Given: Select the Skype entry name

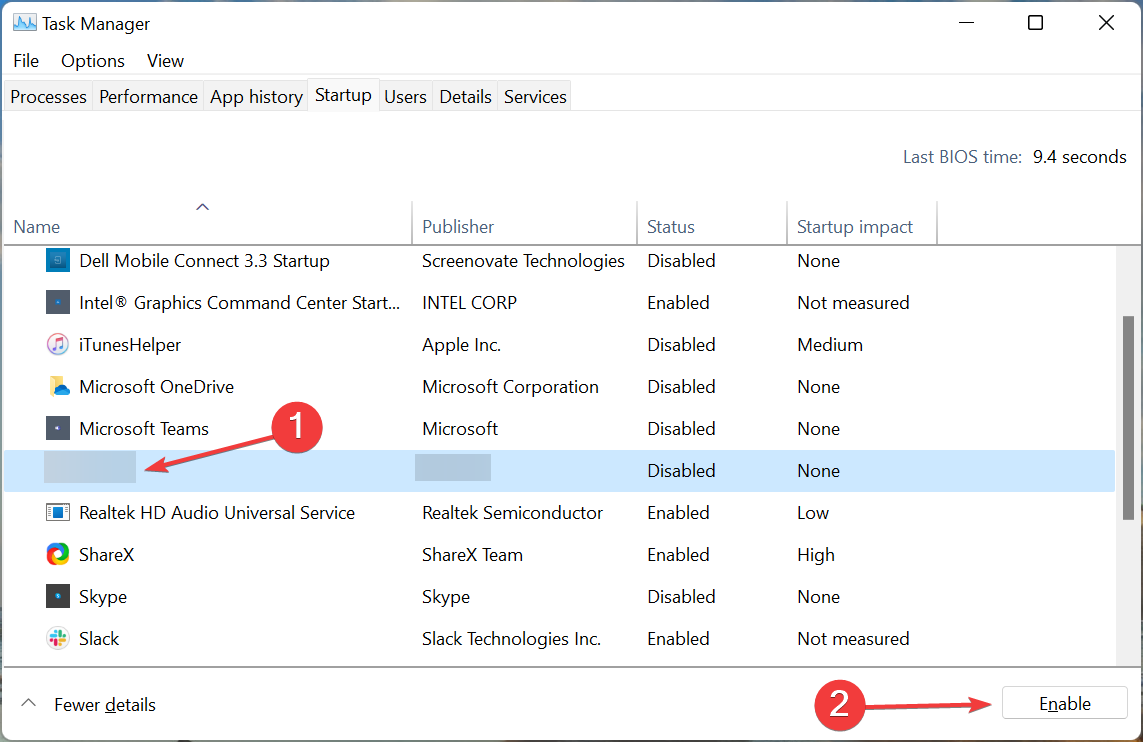Looking at the screenshot, I should pos(103,597).
